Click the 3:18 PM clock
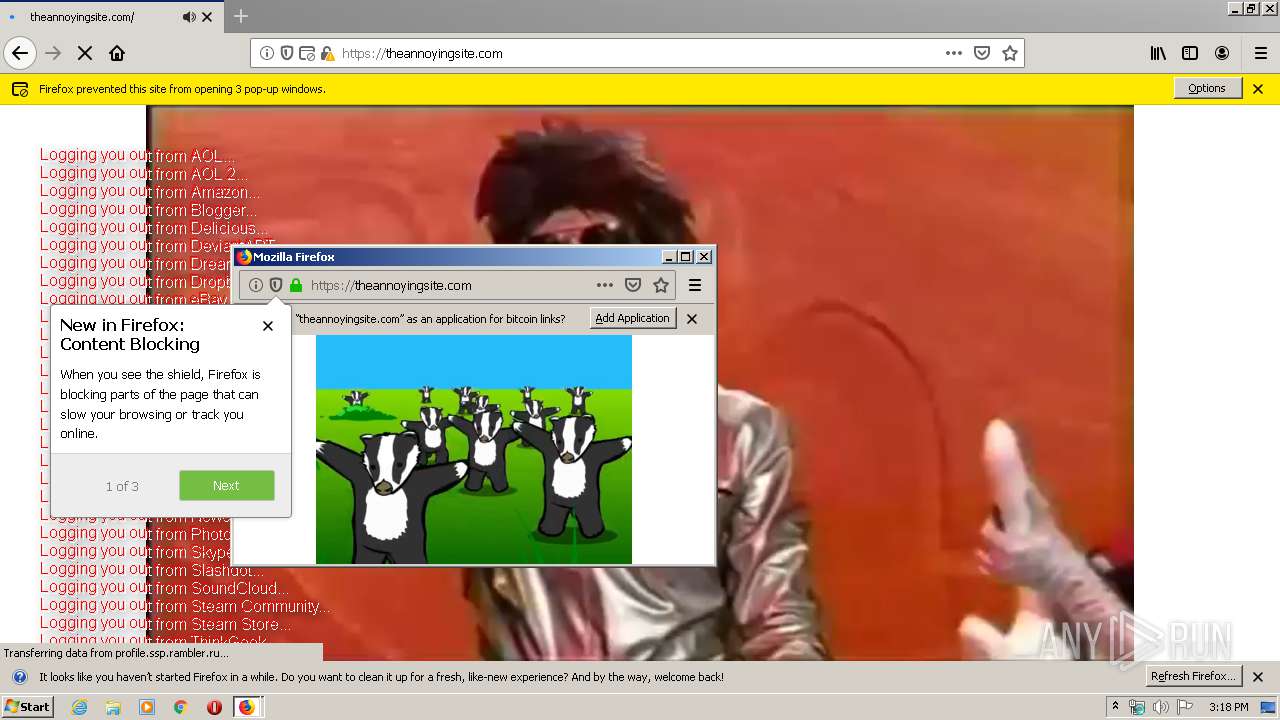 1228,707
